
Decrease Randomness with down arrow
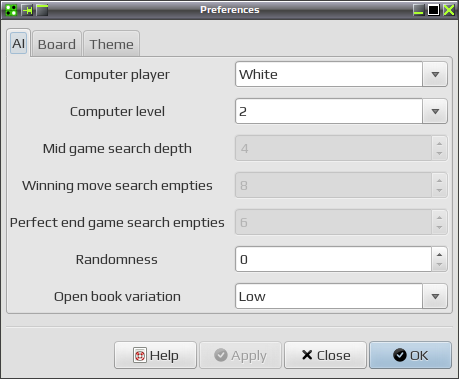point(439,265)
